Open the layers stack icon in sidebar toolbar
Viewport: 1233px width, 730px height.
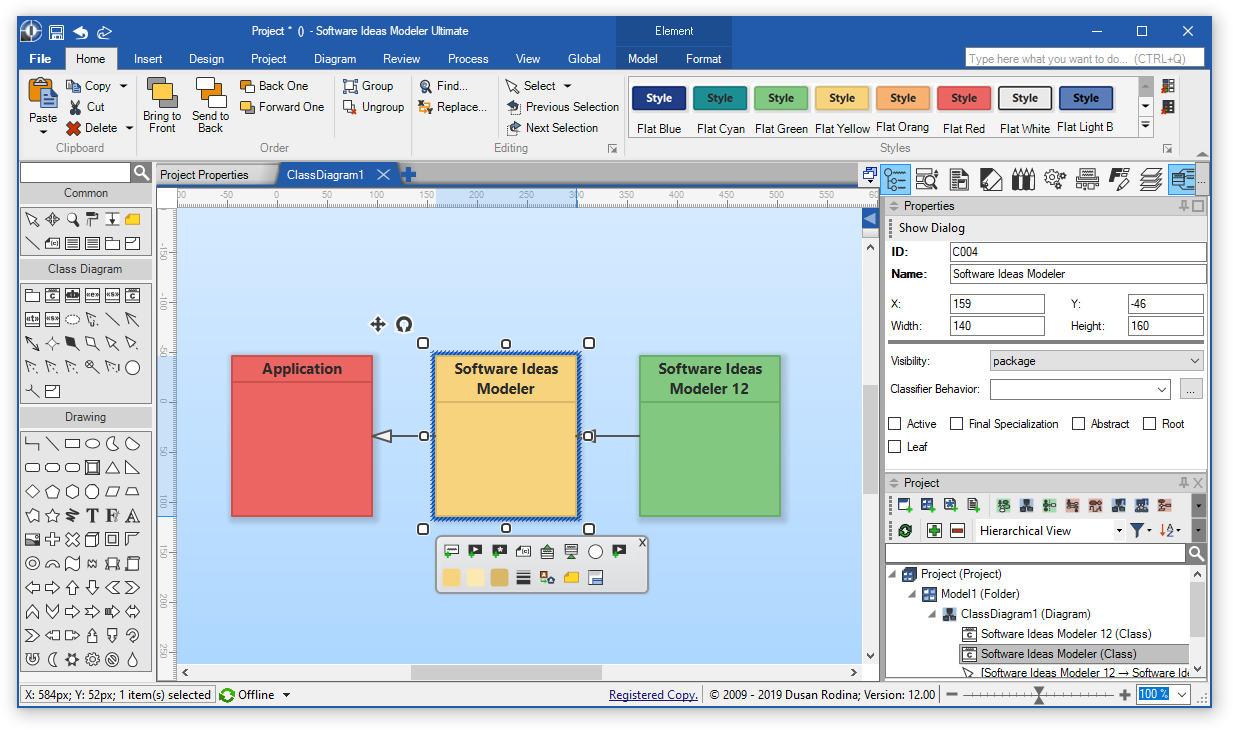[x=1150, y=179]
